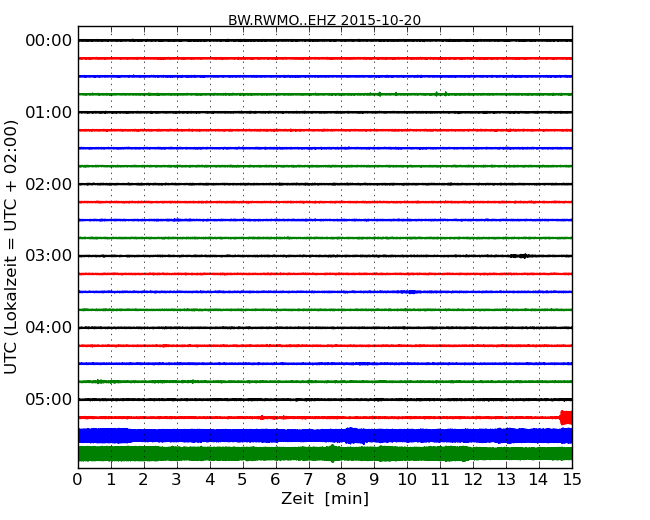650x520 pixels.
Task: Click the x-axis tick label 9
Action: pyautogui.click(x=374, y=480)
